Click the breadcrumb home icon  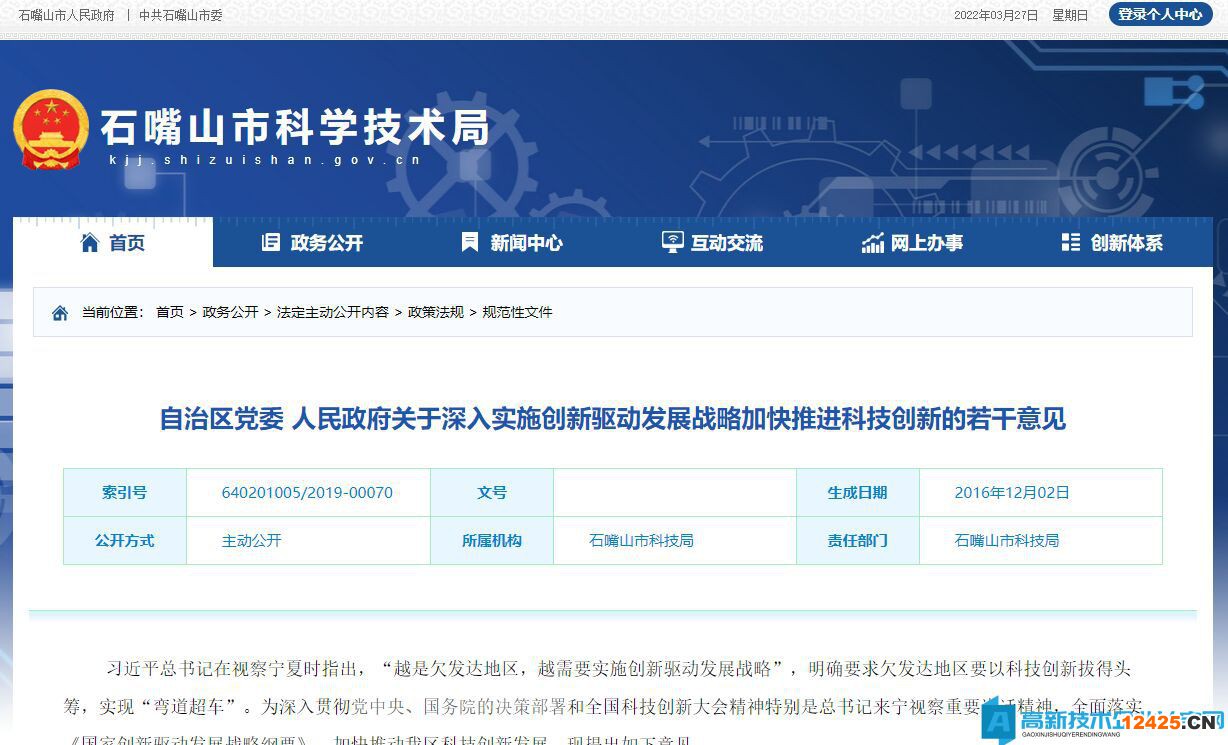(x=60, y=313)
